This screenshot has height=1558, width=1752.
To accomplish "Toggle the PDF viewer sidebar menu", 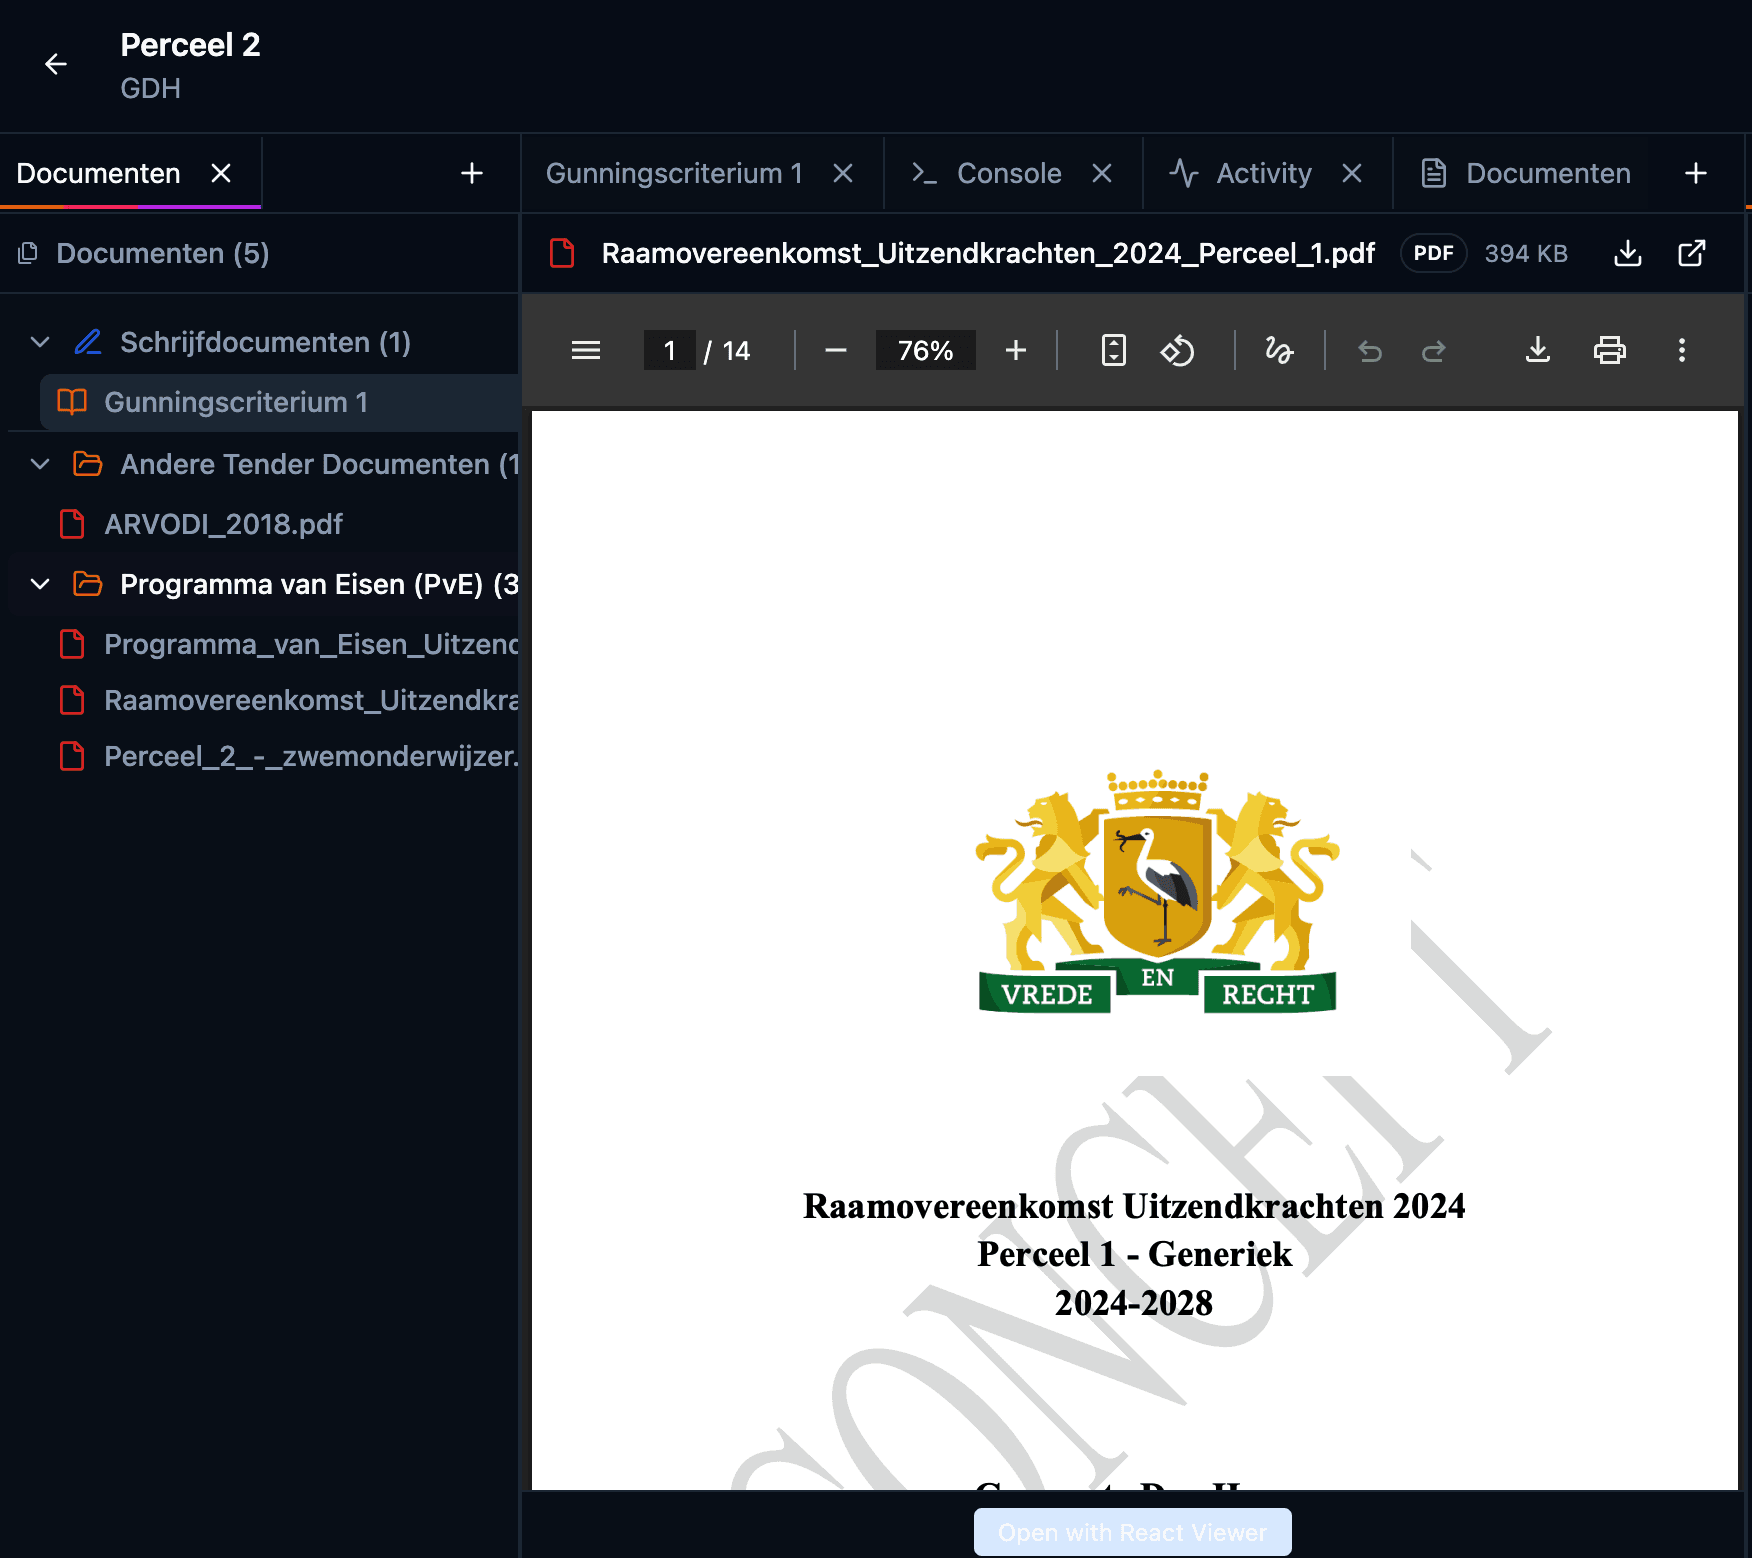I will 586,350.
